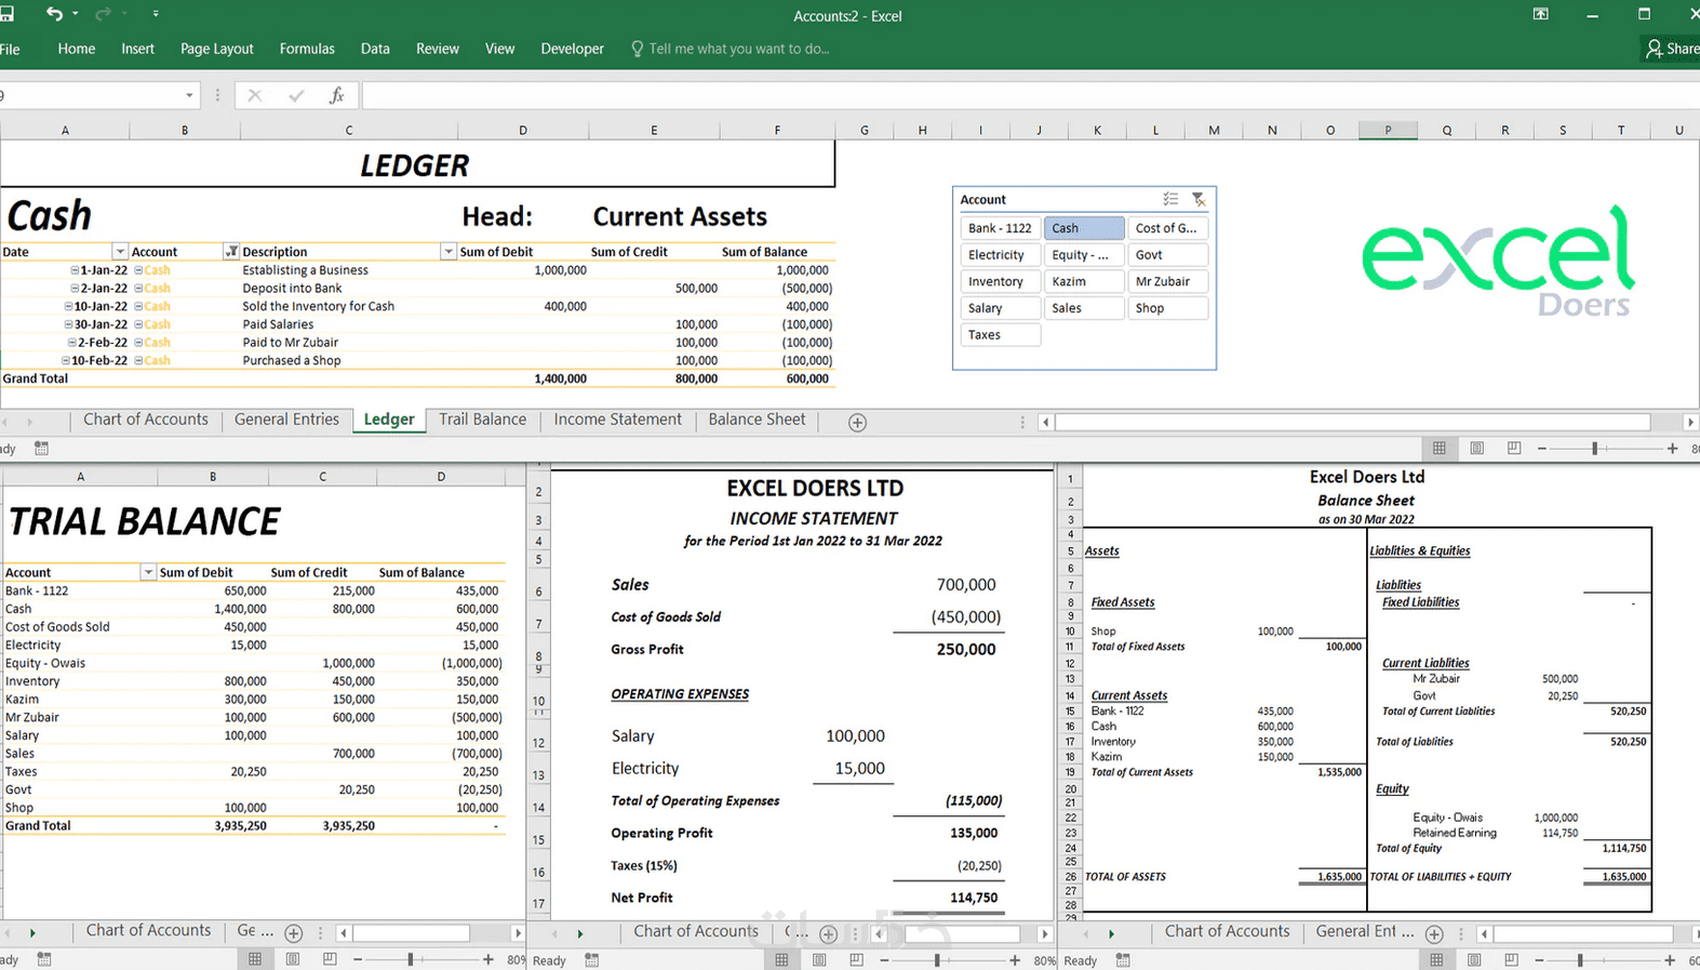
Task: Switch to the Income Statement sheet tab
Action: [x=618, y=420]
